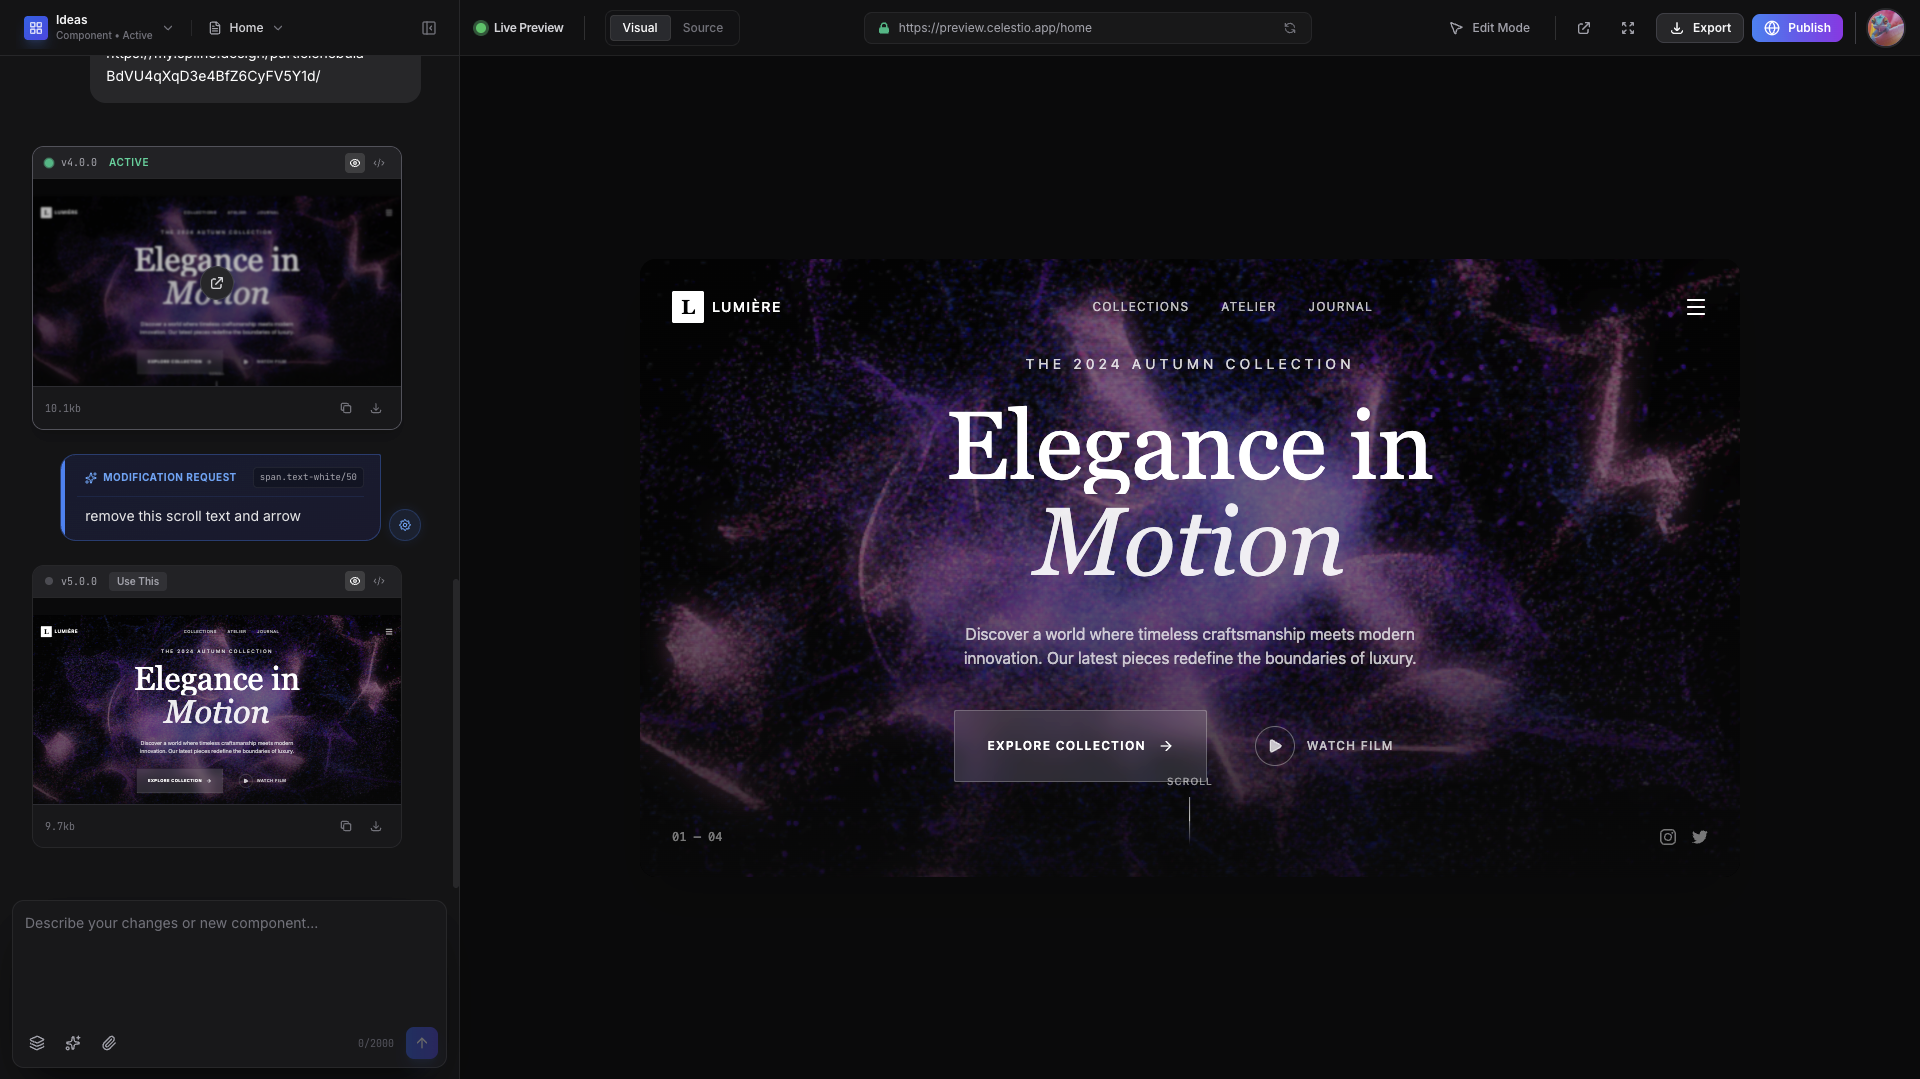Collapse the left sidebar panel
The height and width of the screenshot is (1079, 1920).
click(x=429, y=28)
